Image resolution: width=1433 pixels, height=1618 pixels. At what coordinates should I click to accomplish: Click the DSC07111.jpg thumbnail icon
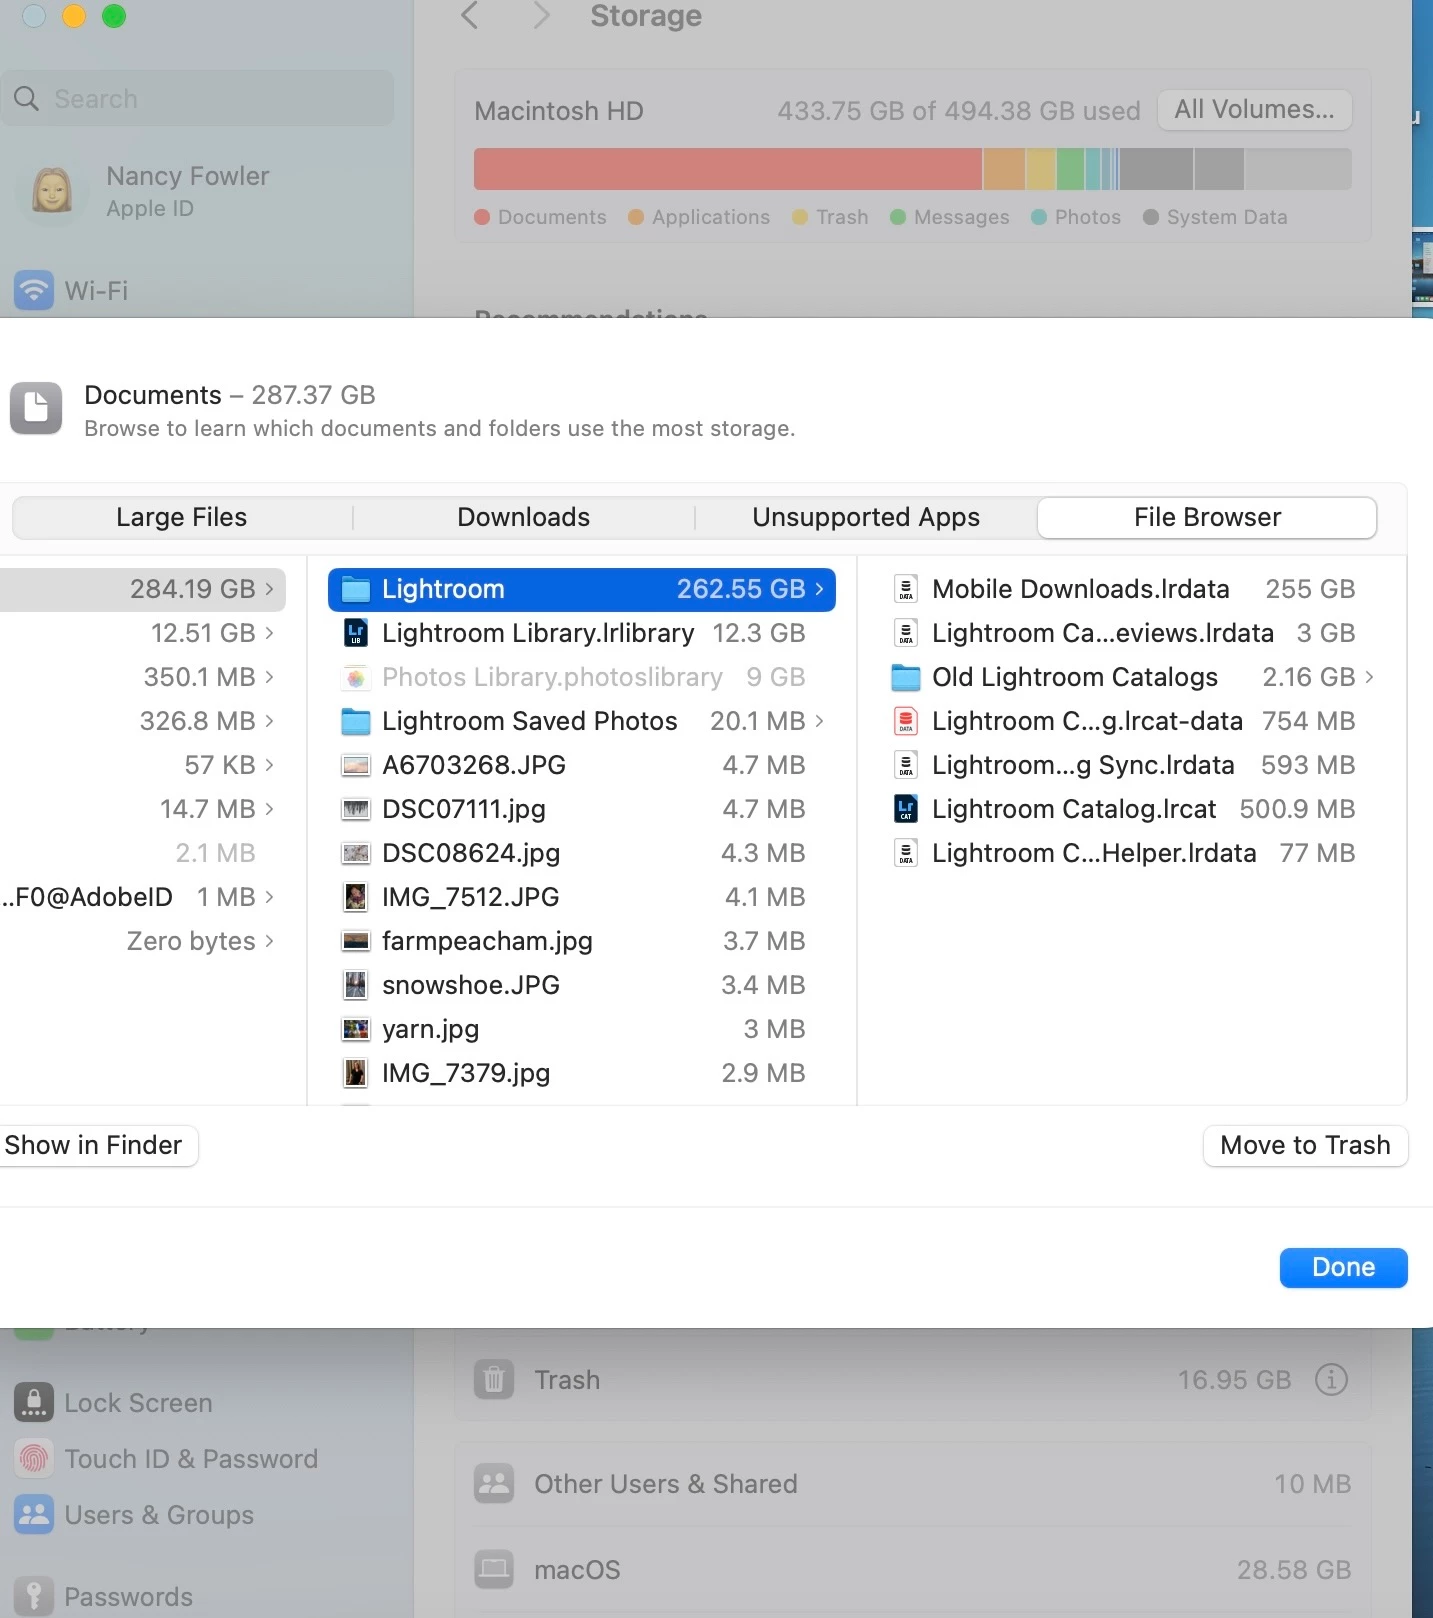tap(356, 809)
